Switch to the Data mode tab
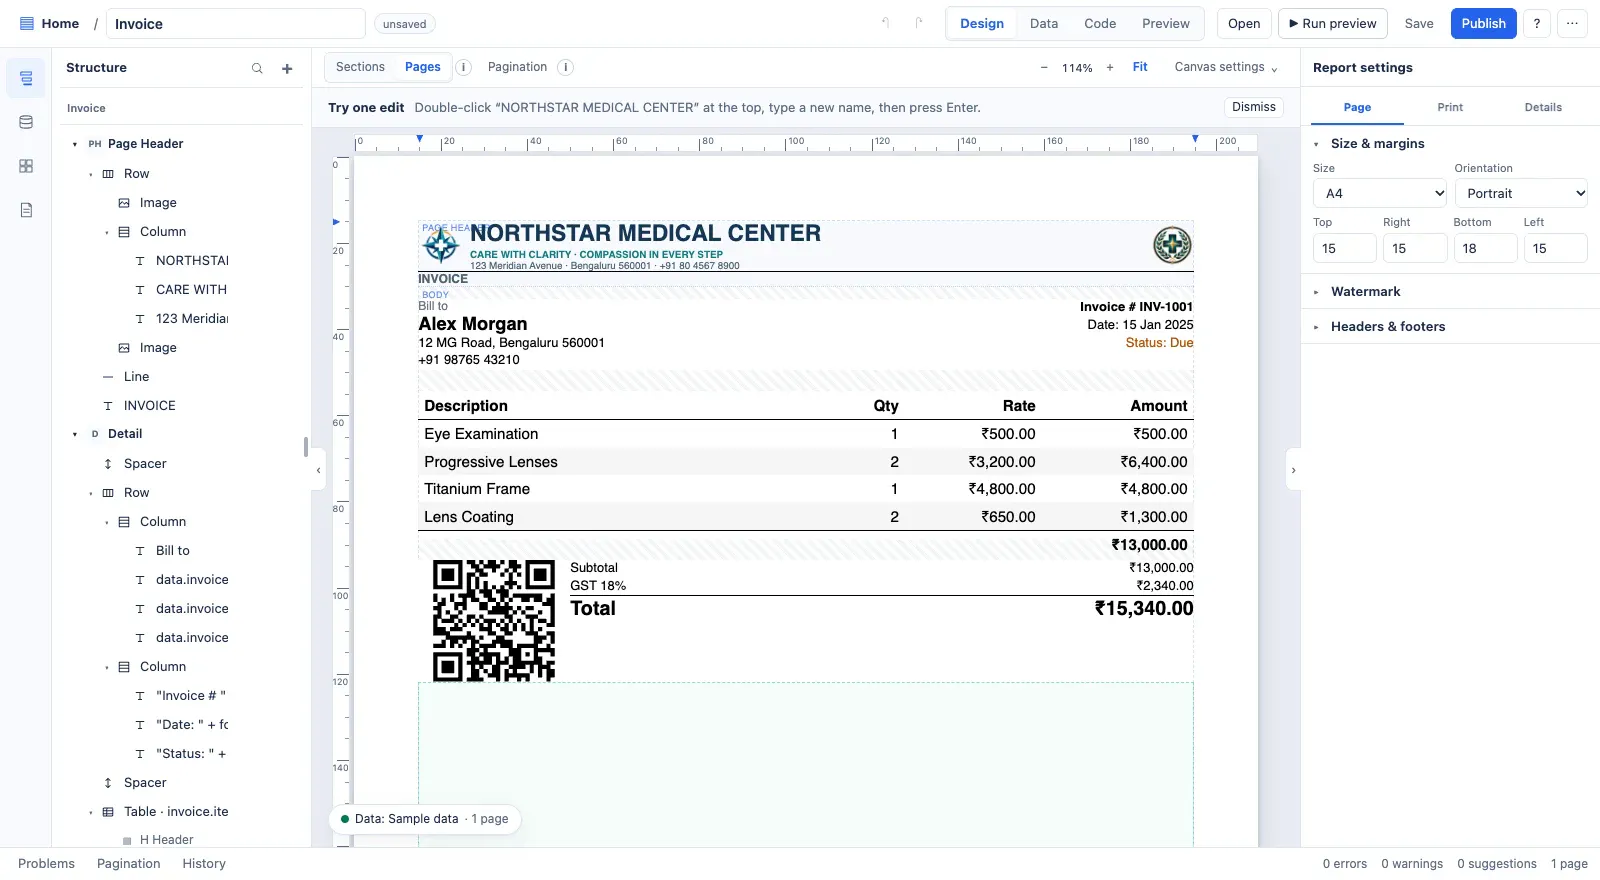This screenshot has width=1600, height=880. (x=1044, y=24)
